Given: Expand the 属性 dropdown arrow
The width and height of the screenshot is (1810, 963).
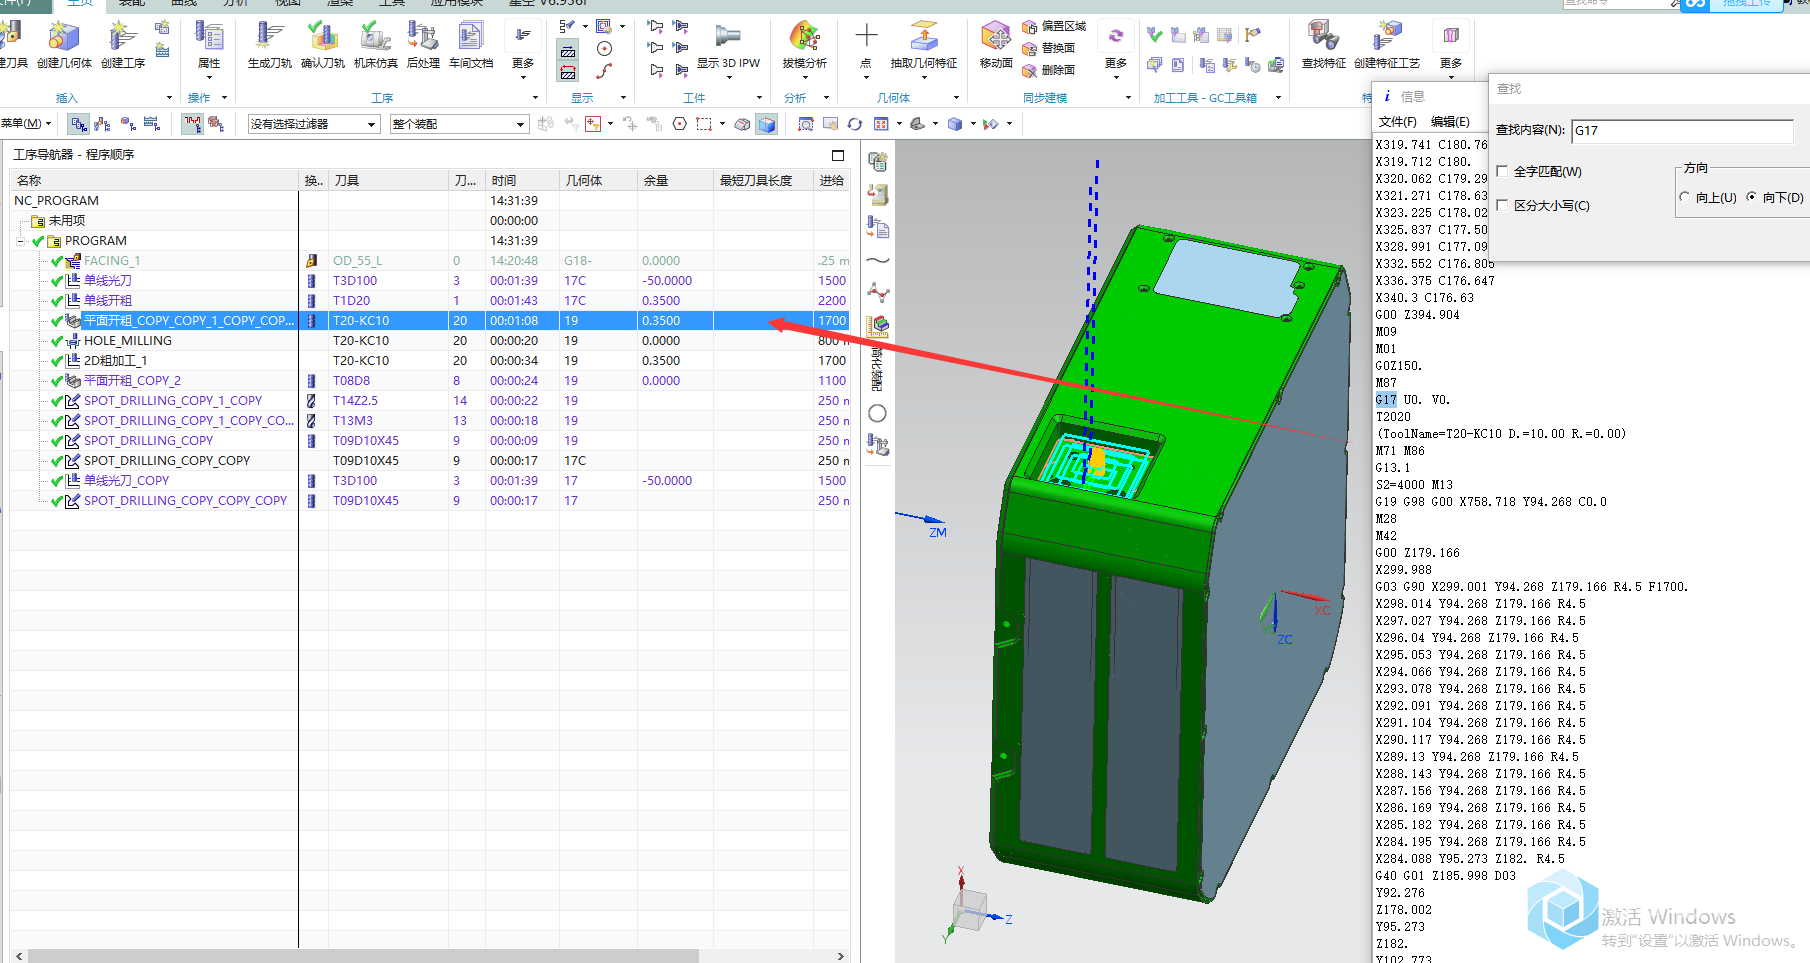Looking at the screenshot, I should click(x=209, y=76).
